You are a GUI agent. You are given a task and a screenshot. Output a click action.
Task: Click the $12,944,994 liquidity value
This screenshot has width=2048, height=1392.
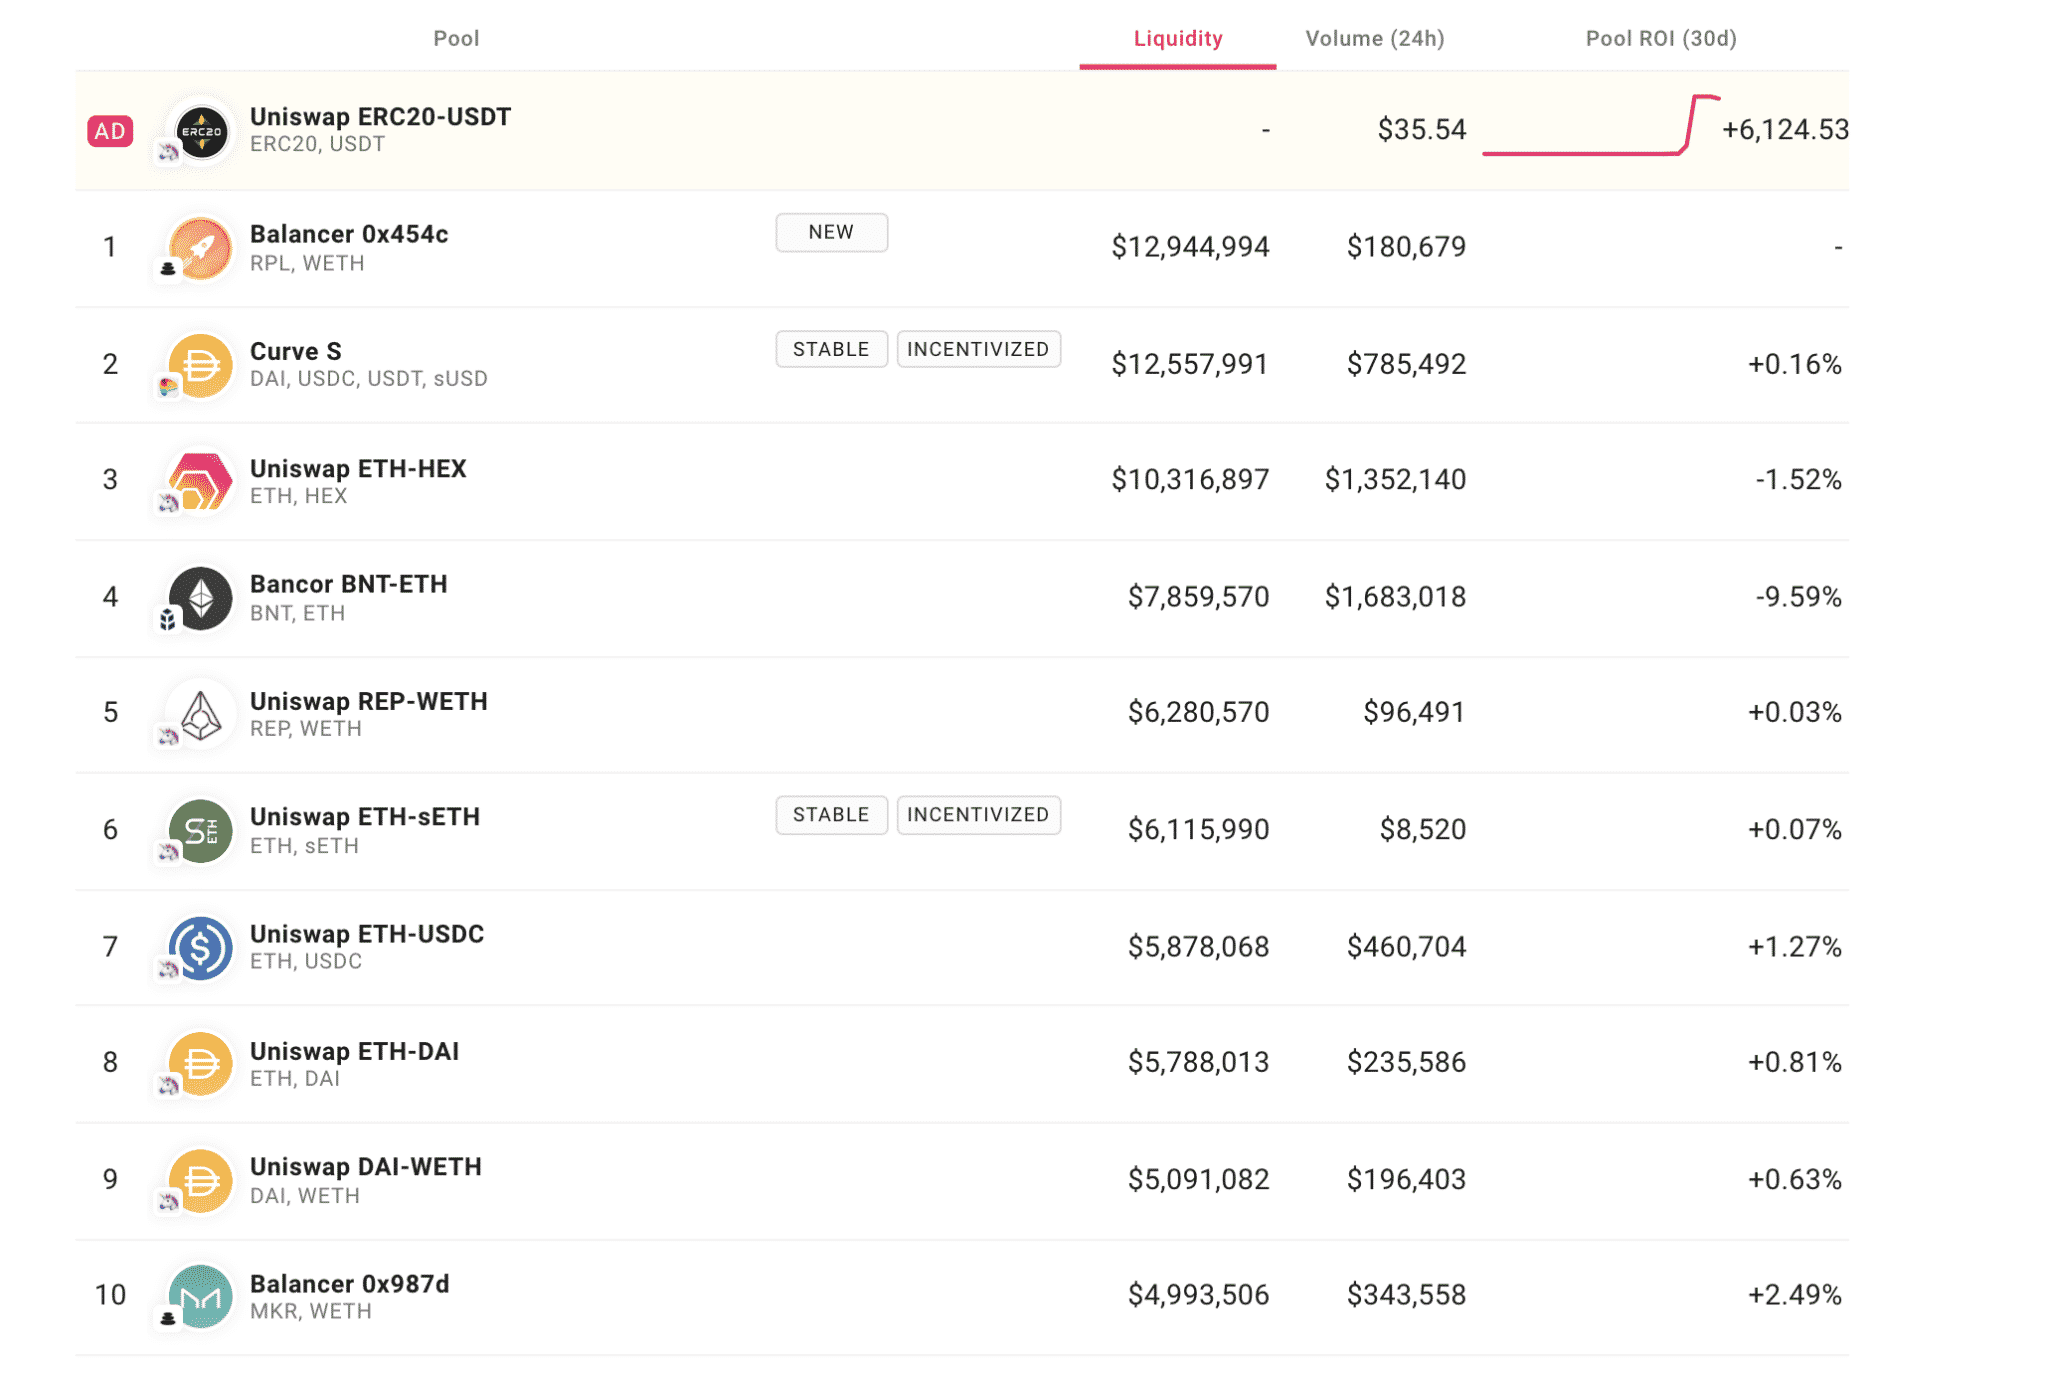click(1190, 247)
